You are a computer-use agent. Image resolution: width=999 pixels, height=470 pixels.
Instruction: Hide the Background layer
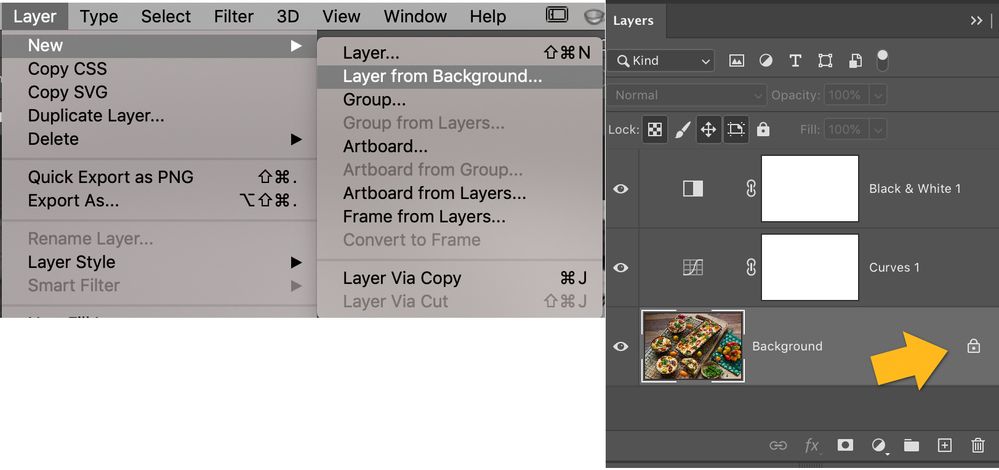pyautogui.click(x=621, y=346)
